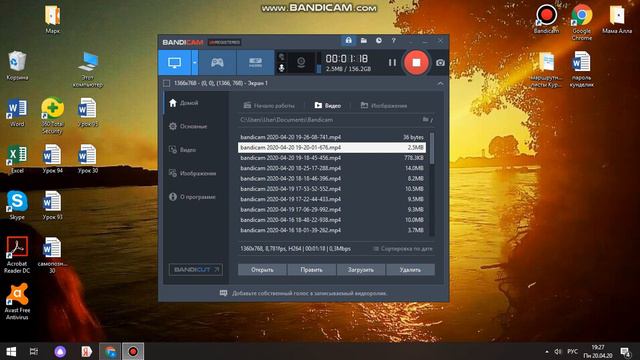This screenshot has height=360, width=640.
Task: Click the Править button
Action: [311, 270]
